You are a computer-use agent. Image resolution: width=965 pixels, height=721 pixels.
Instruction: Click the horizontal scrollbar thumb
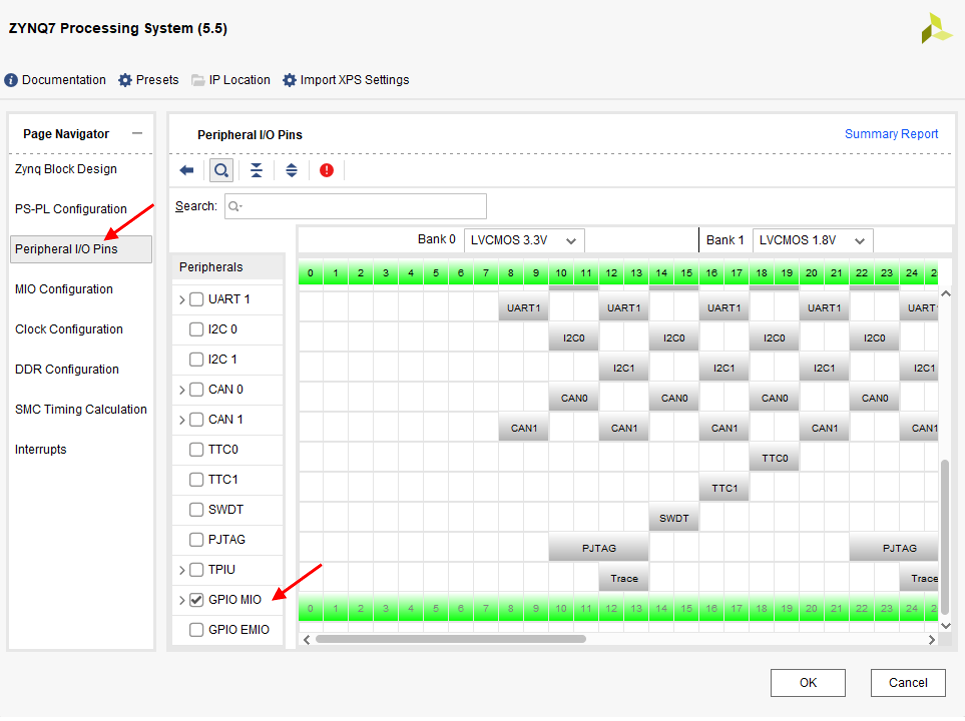click(450, 639)
